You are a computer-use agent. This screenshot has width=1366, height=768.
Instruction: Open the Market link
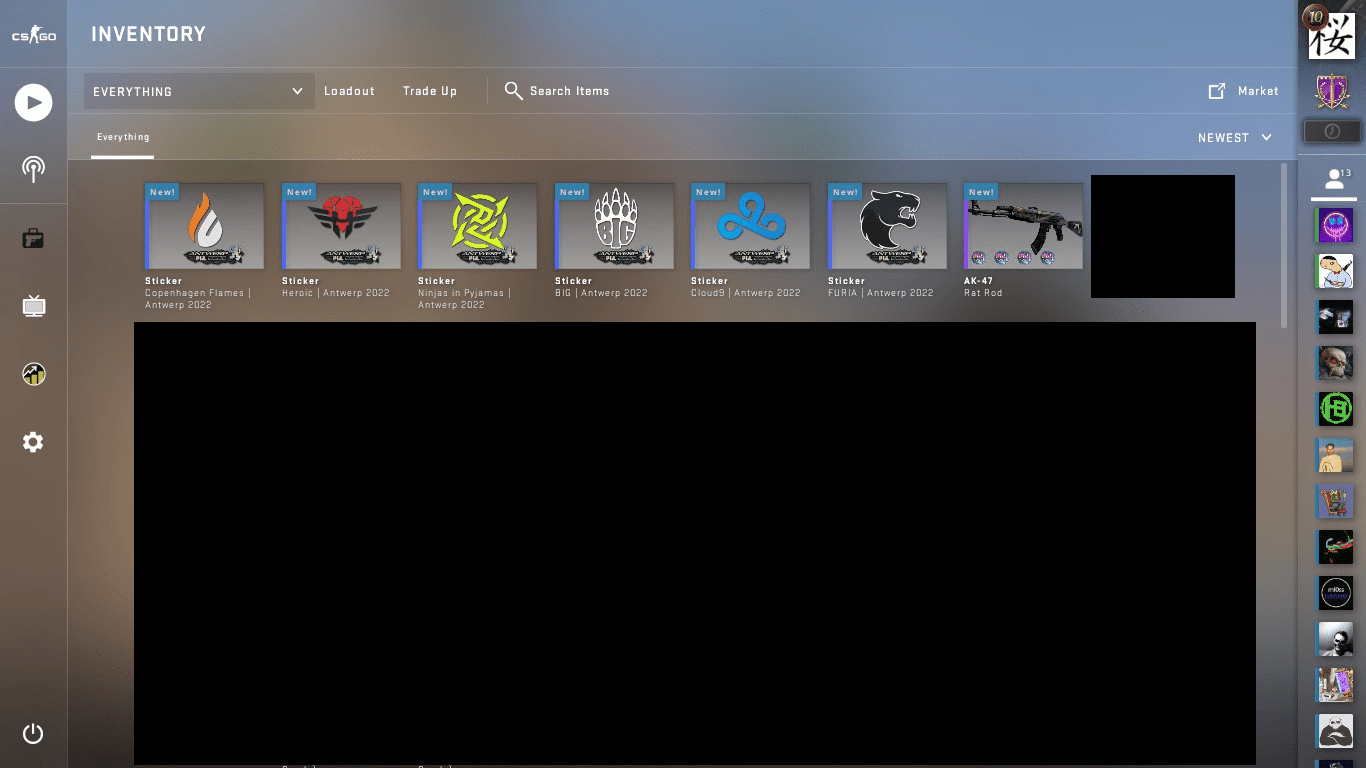tap(1258, 91)
